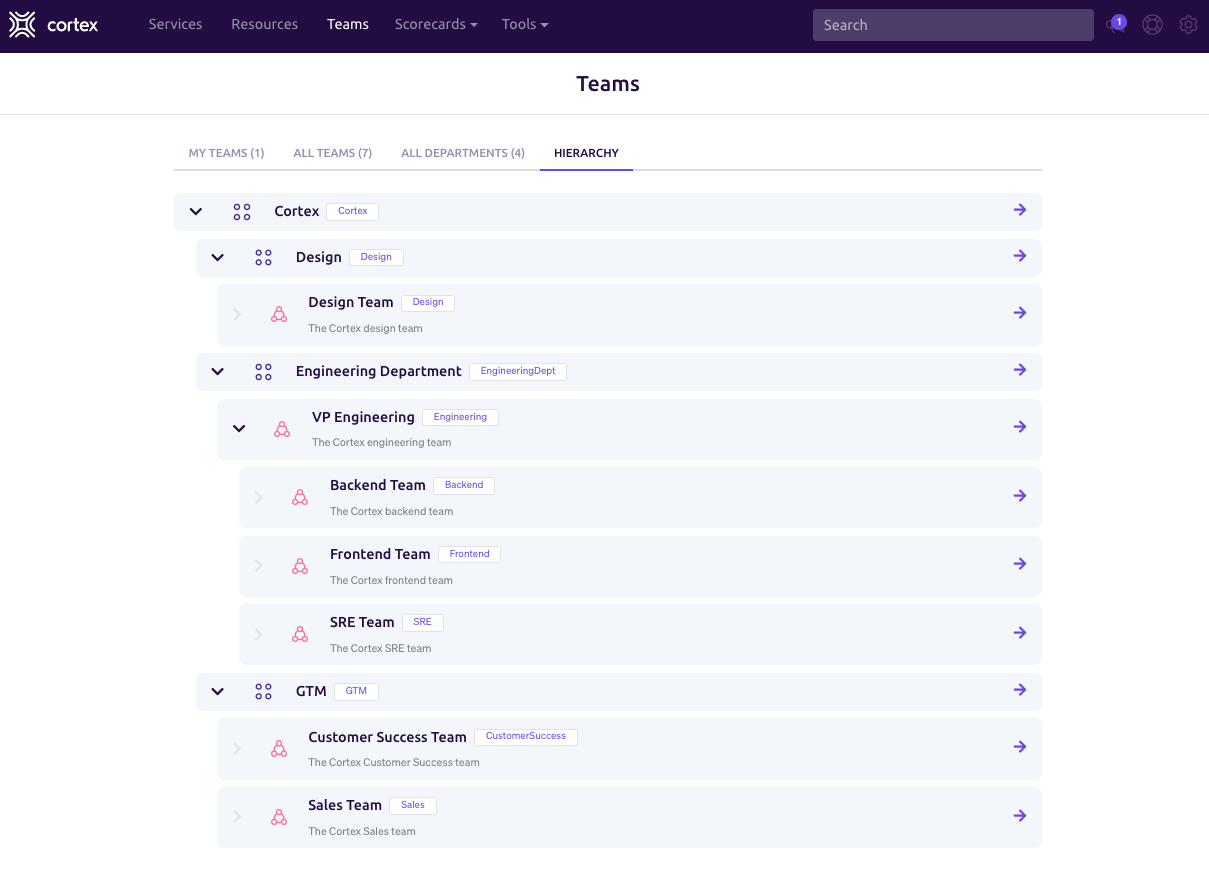1209x872 pixels.
Task: Click the Engineering Department icon
Action: tap(263, 372)
